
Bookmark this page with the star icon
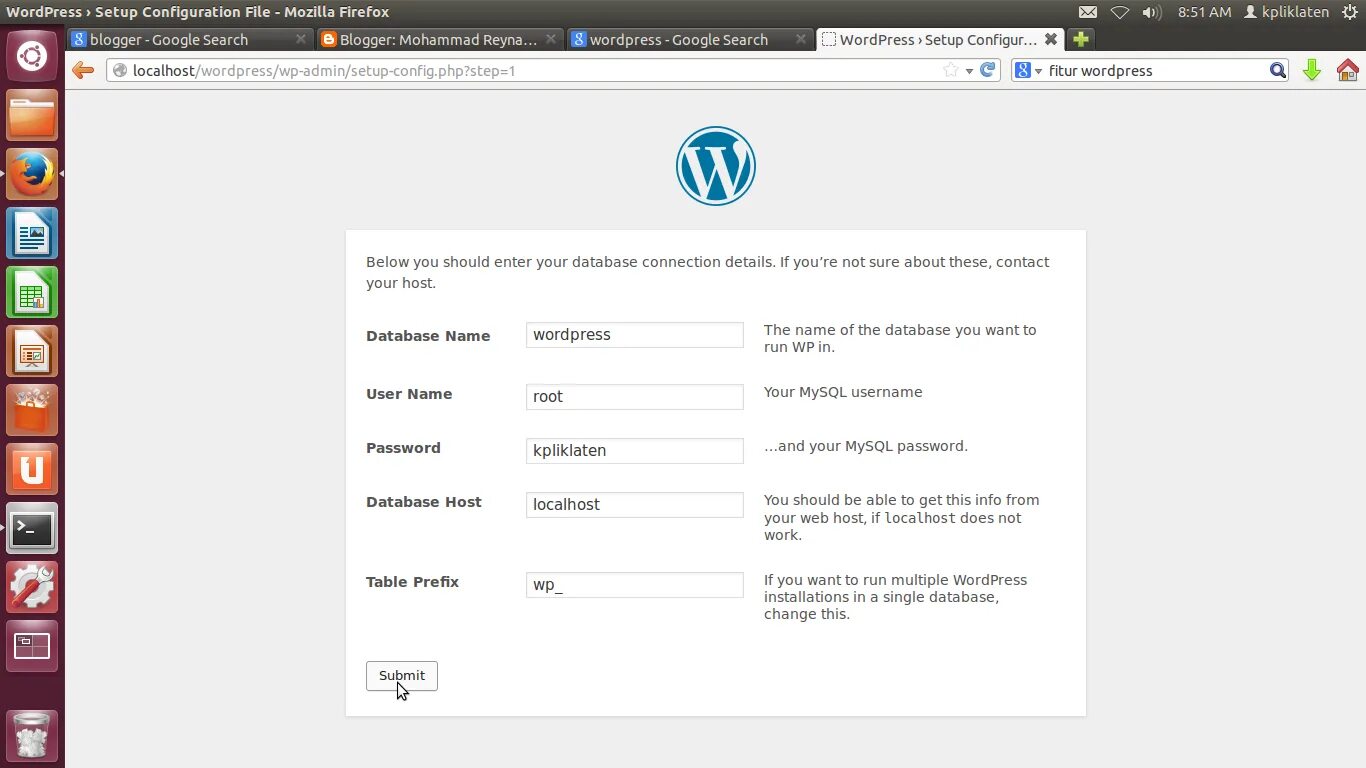[x=951, y=70]
